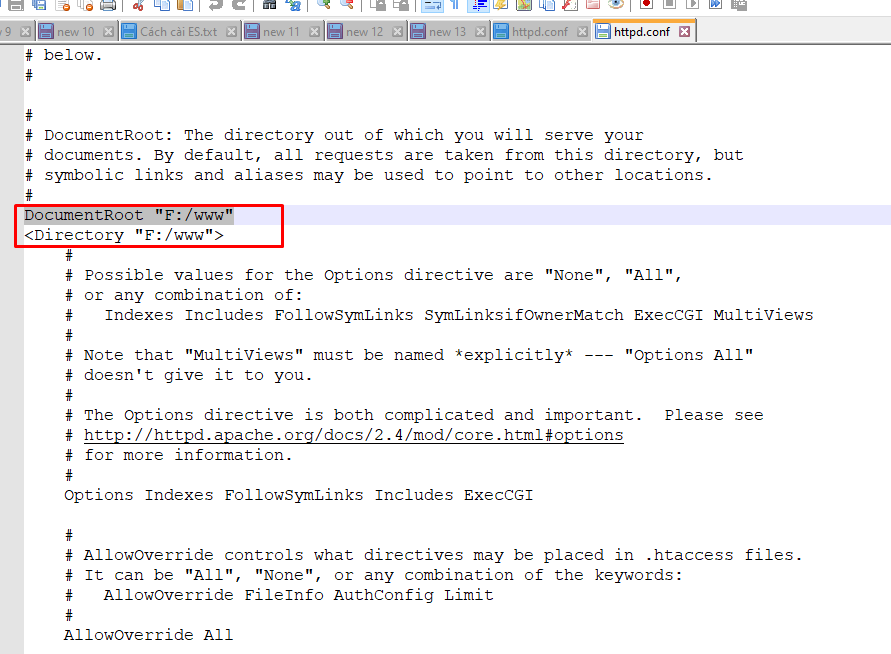Click the Run Macro Multiple Times icon
Viewport: 891px width, 654px height.
[x=717, y=5]
